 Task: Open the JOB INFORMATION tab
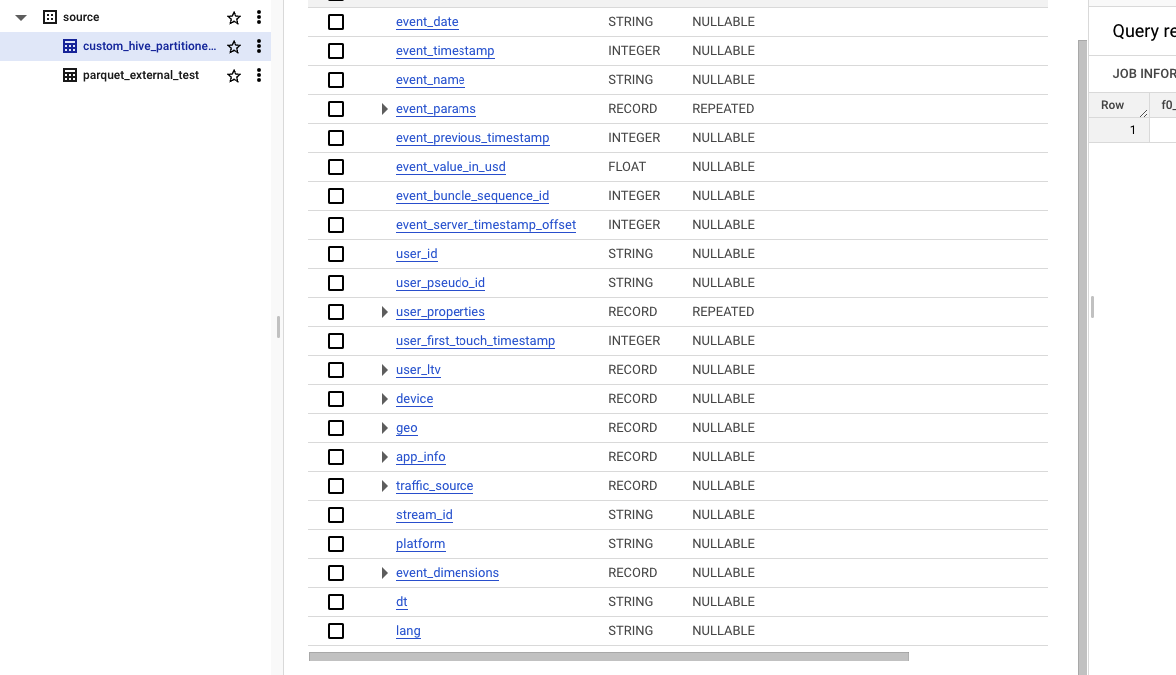[1144, 73]
